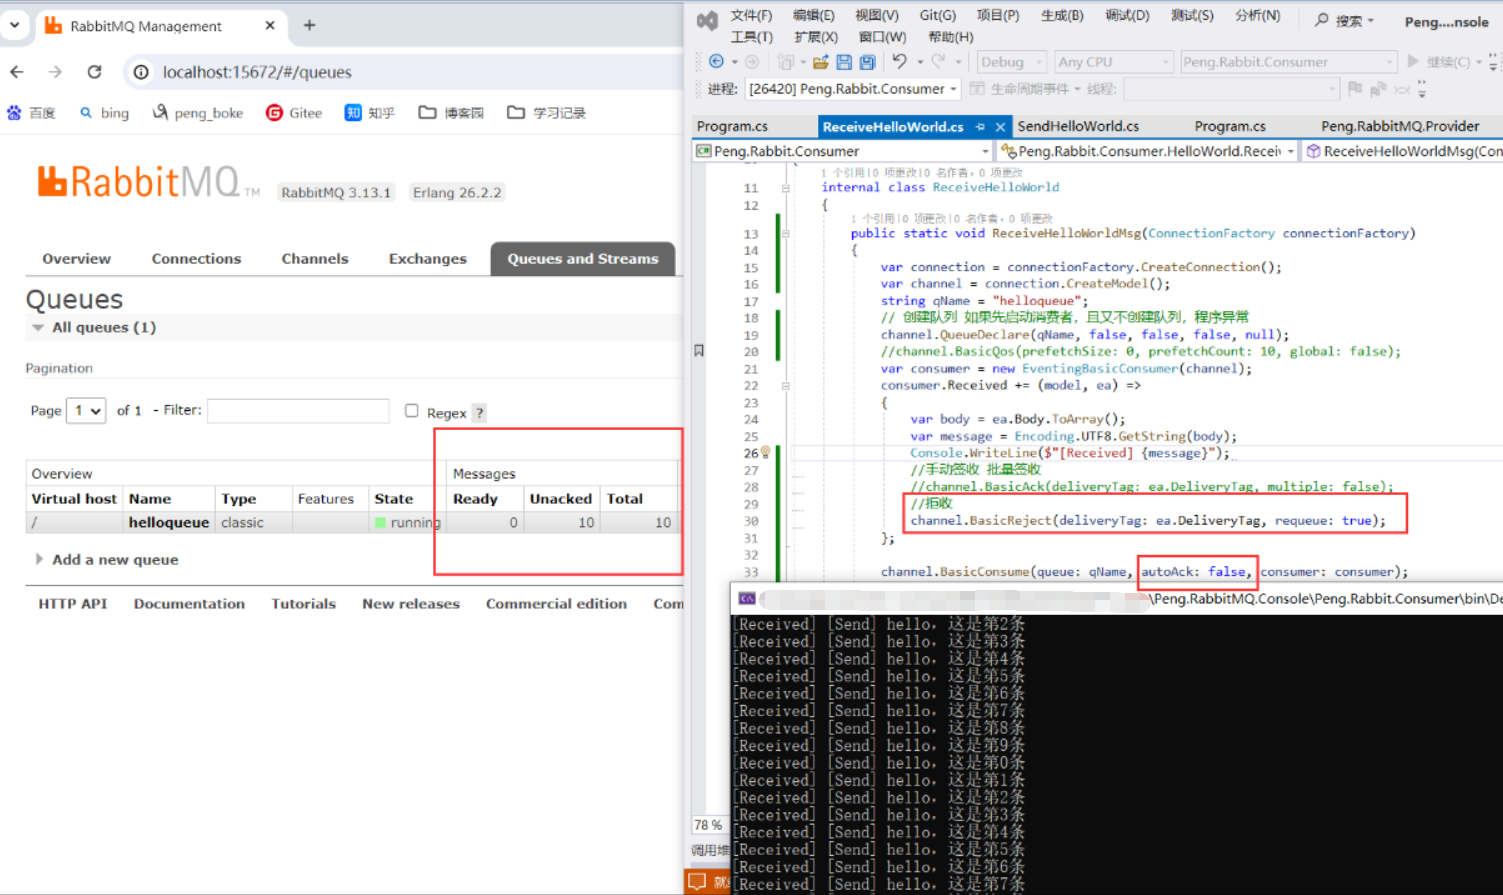Open the Git(G) menu

click(937, 15)
